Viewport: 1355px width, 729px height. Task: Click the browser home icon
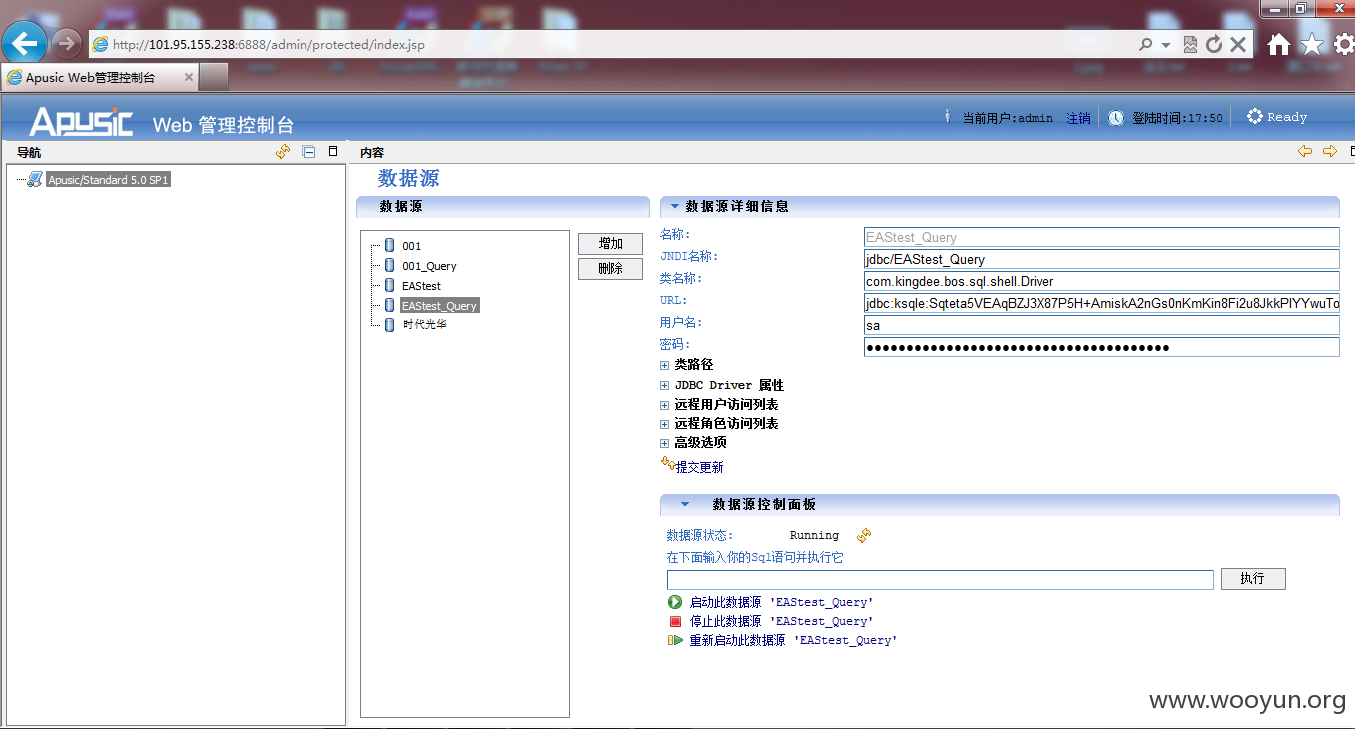click(1278, 45)
